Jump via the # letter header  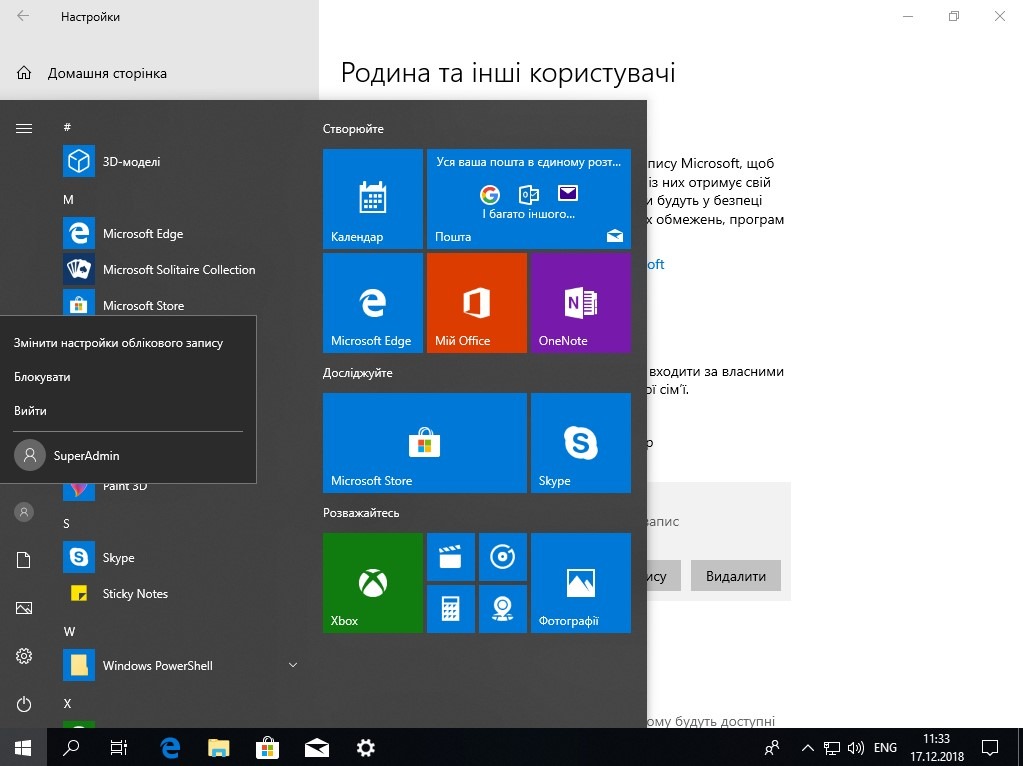click(x=67, y=127)
